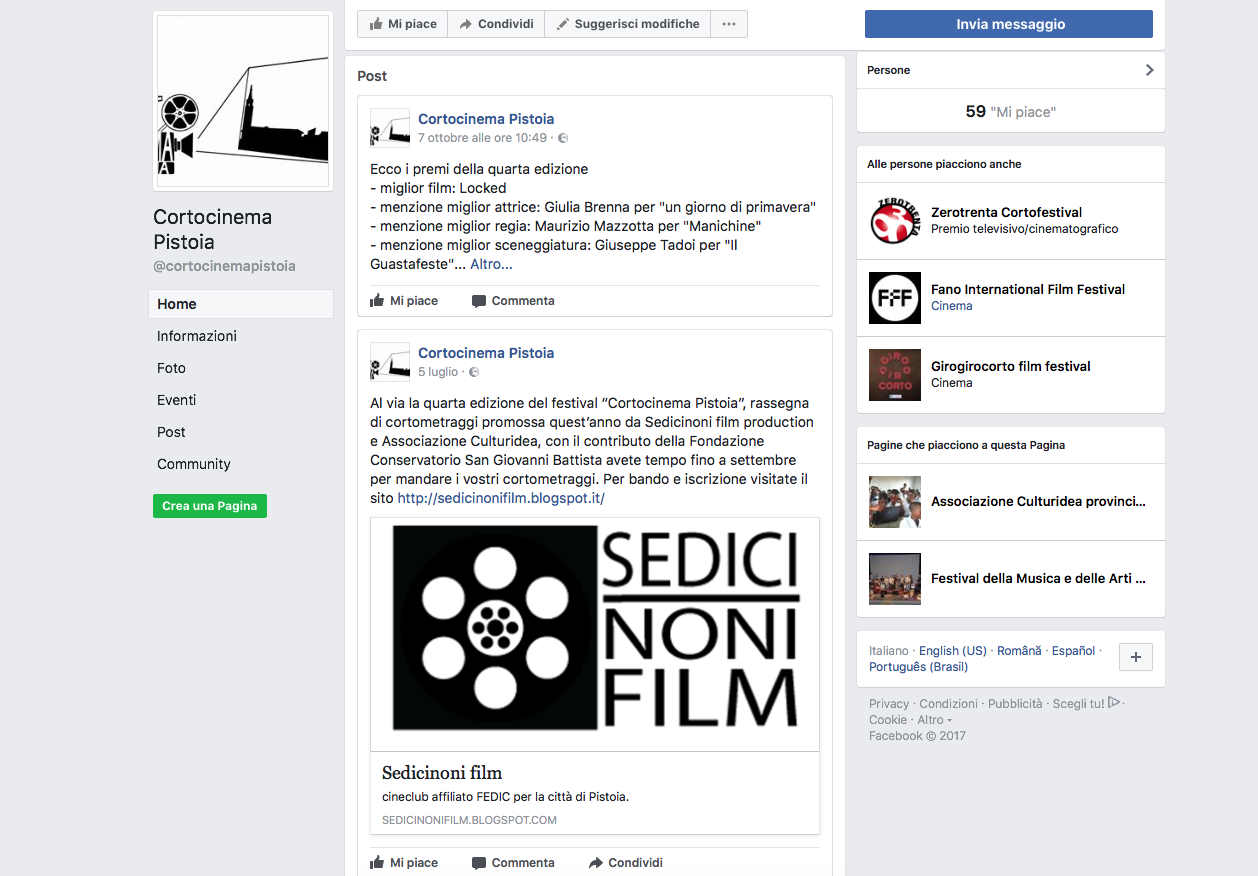Open Pubblicità footer link
The image size is (1258, 876).
(1015, 704)
